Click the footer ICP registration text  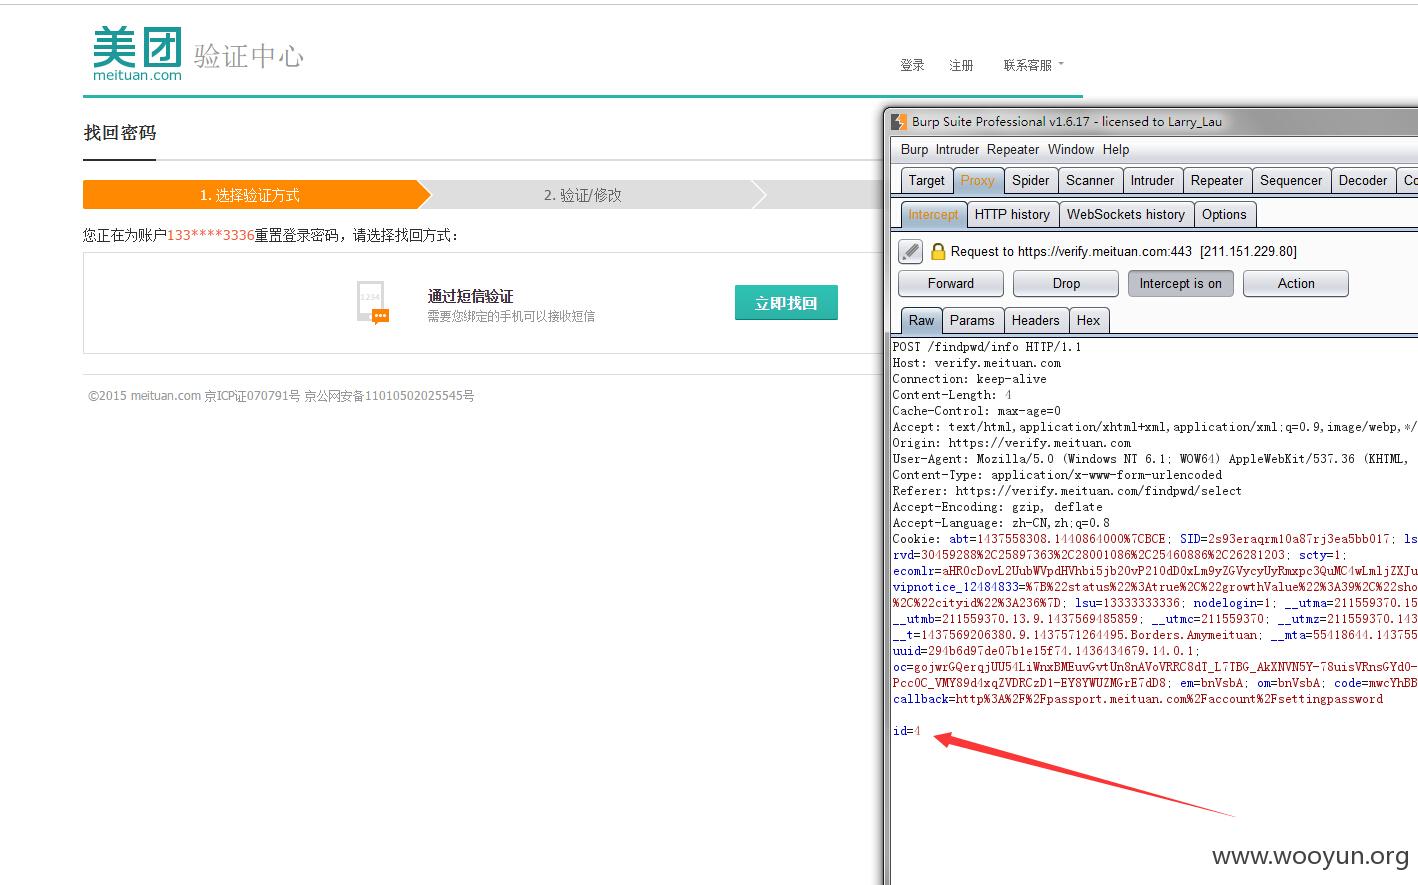252,396
